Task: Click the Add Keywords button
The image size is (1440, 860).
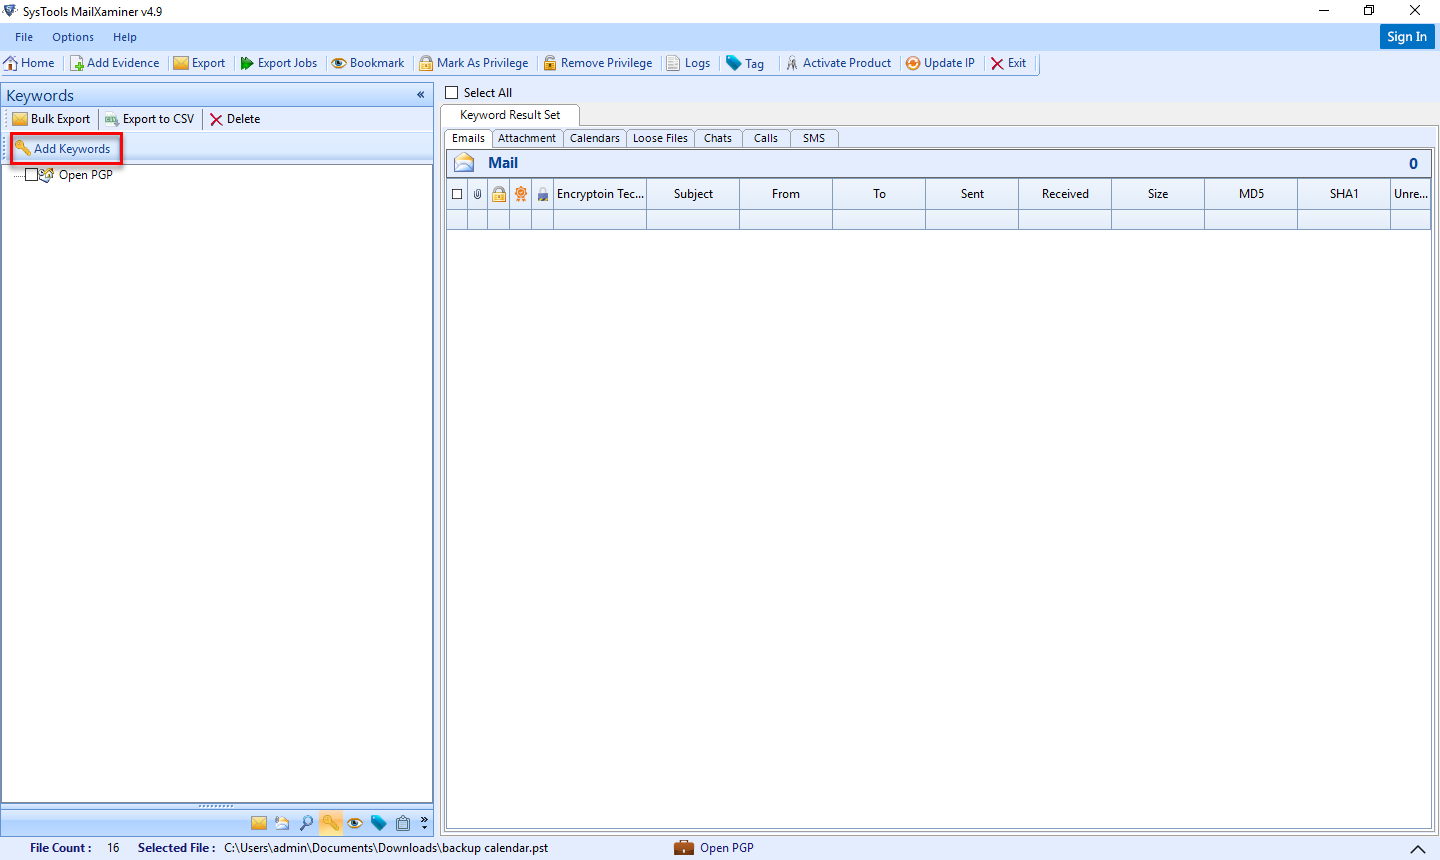Action: pos(63,149)
